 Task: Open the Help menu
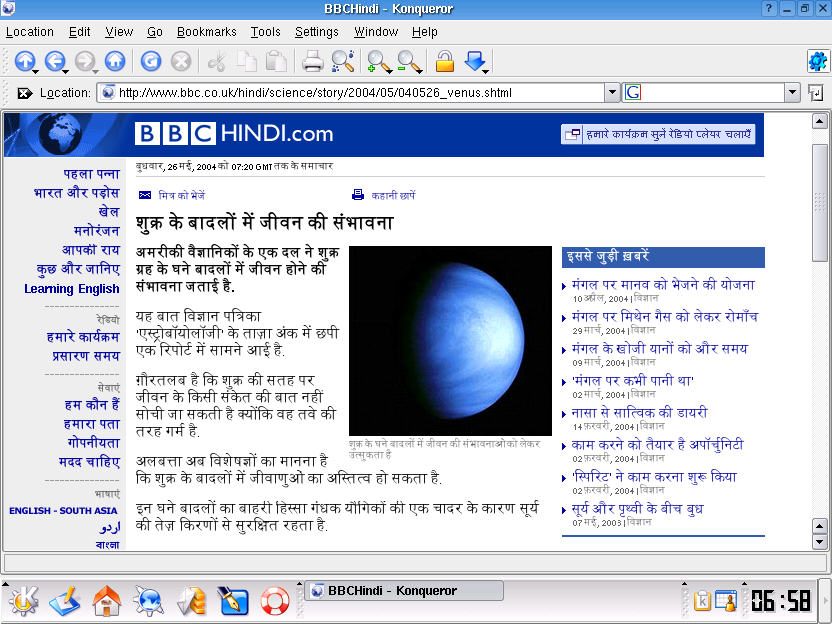pyautogui.click(x=424, y=32)
